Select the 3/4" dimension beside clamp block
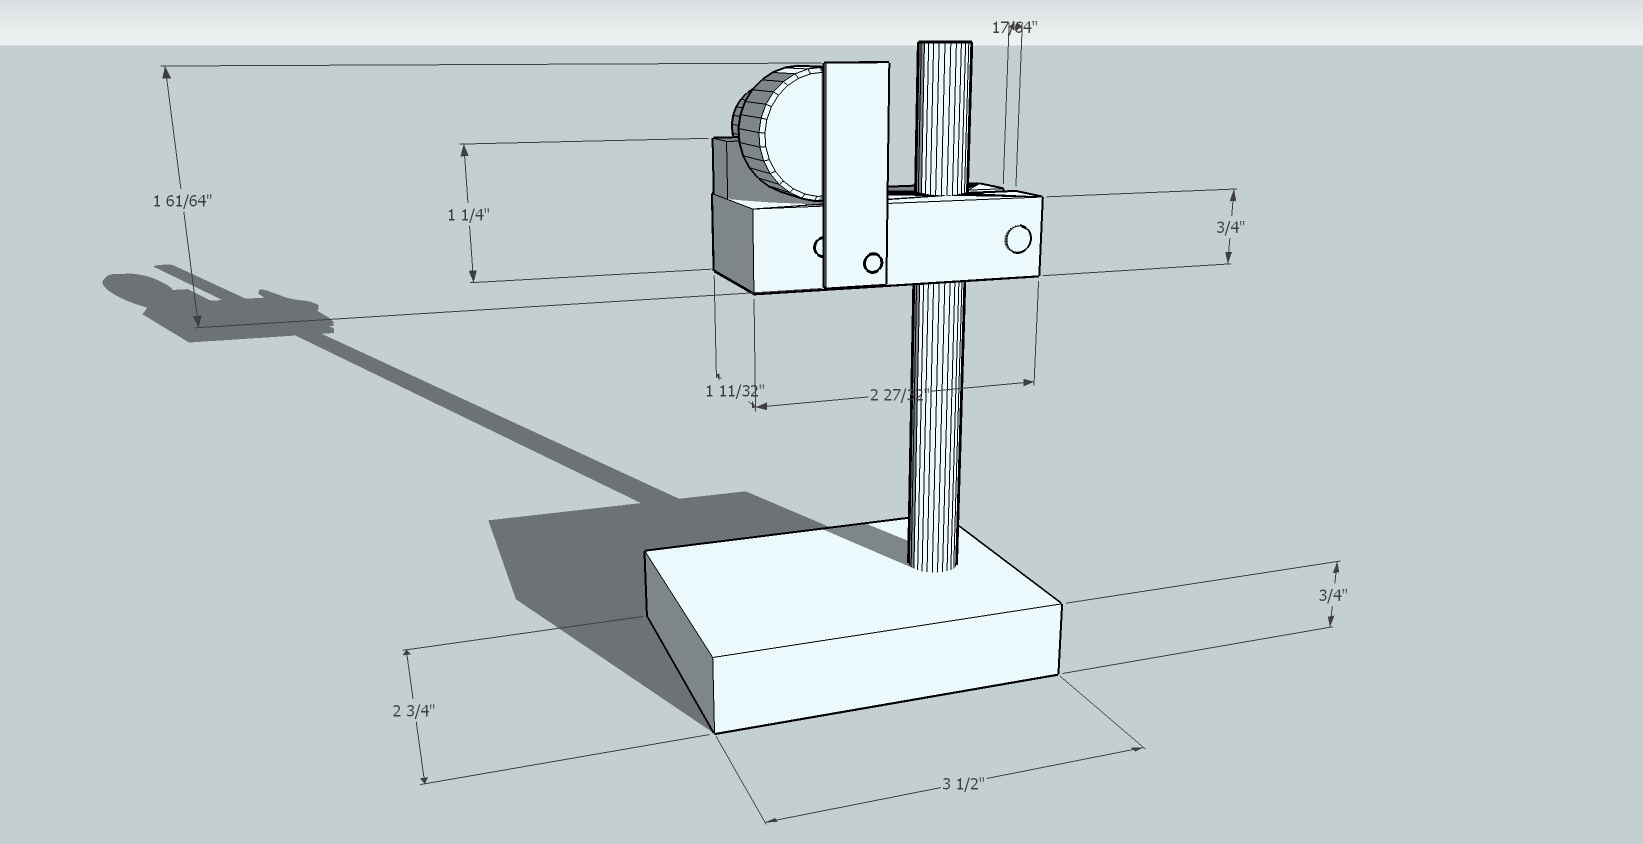The width and height of the screenshot is (1643, 844). pos(1230,227)
